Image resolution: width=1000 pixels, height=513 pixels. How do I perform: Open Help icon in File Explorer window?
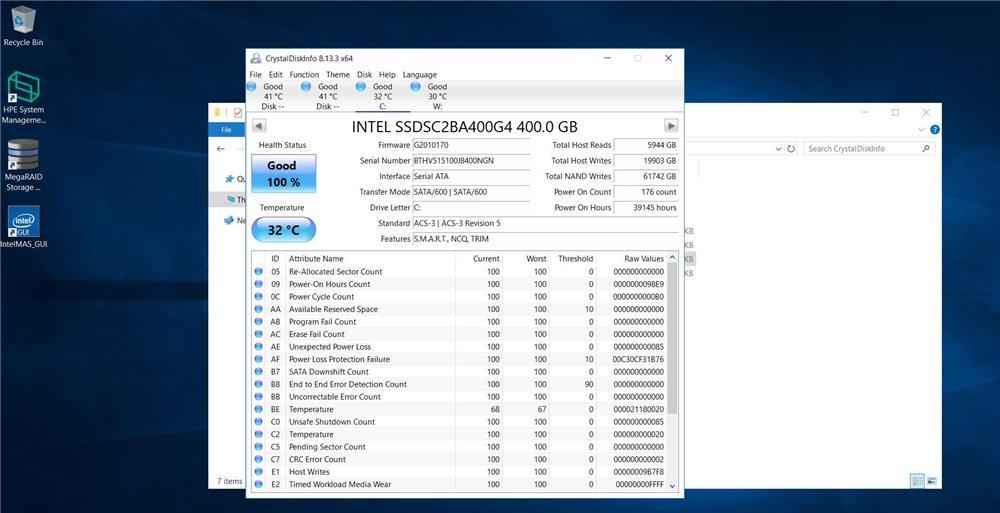(934, 130)
